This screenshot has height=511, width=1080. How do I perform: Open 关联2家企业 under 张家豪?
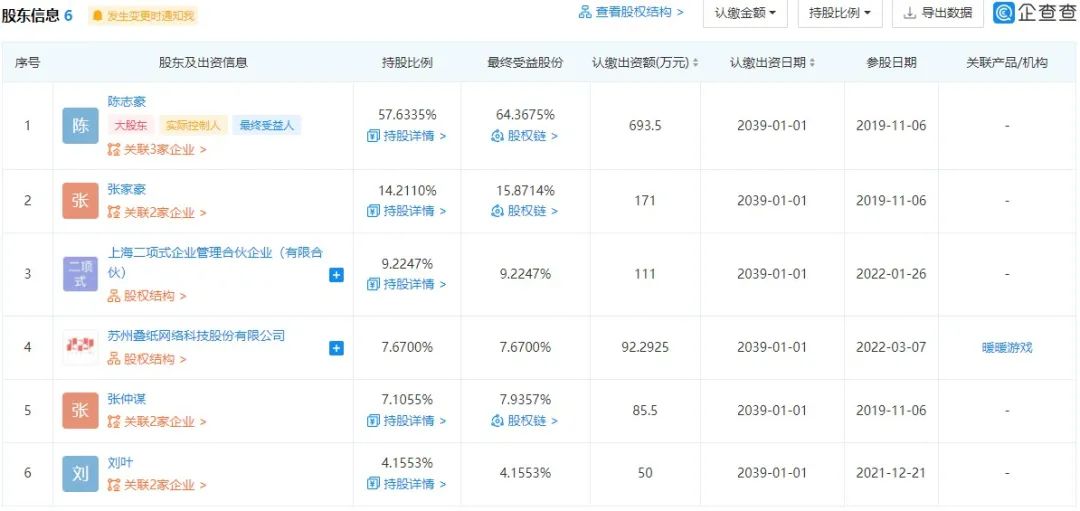157,213
